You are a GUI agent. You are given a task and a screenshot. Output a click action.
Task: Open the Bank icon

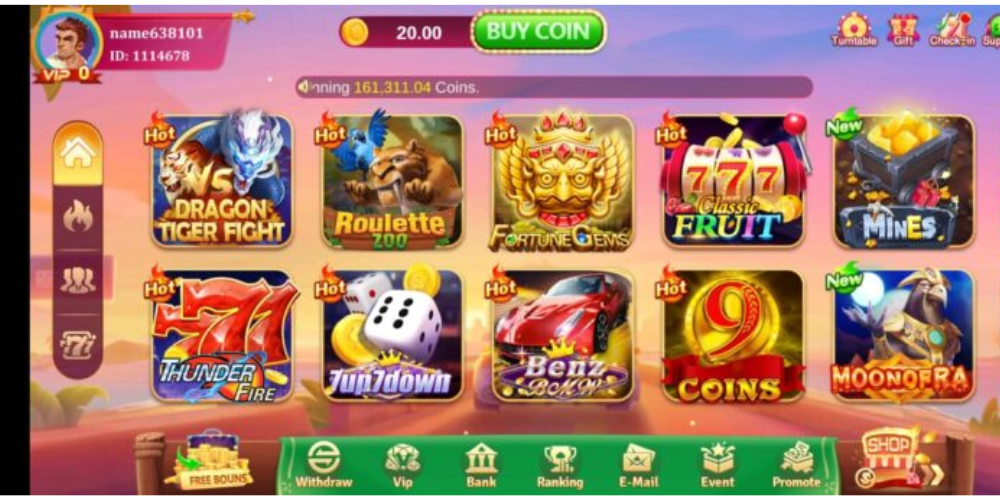click(x=481, y=465)
